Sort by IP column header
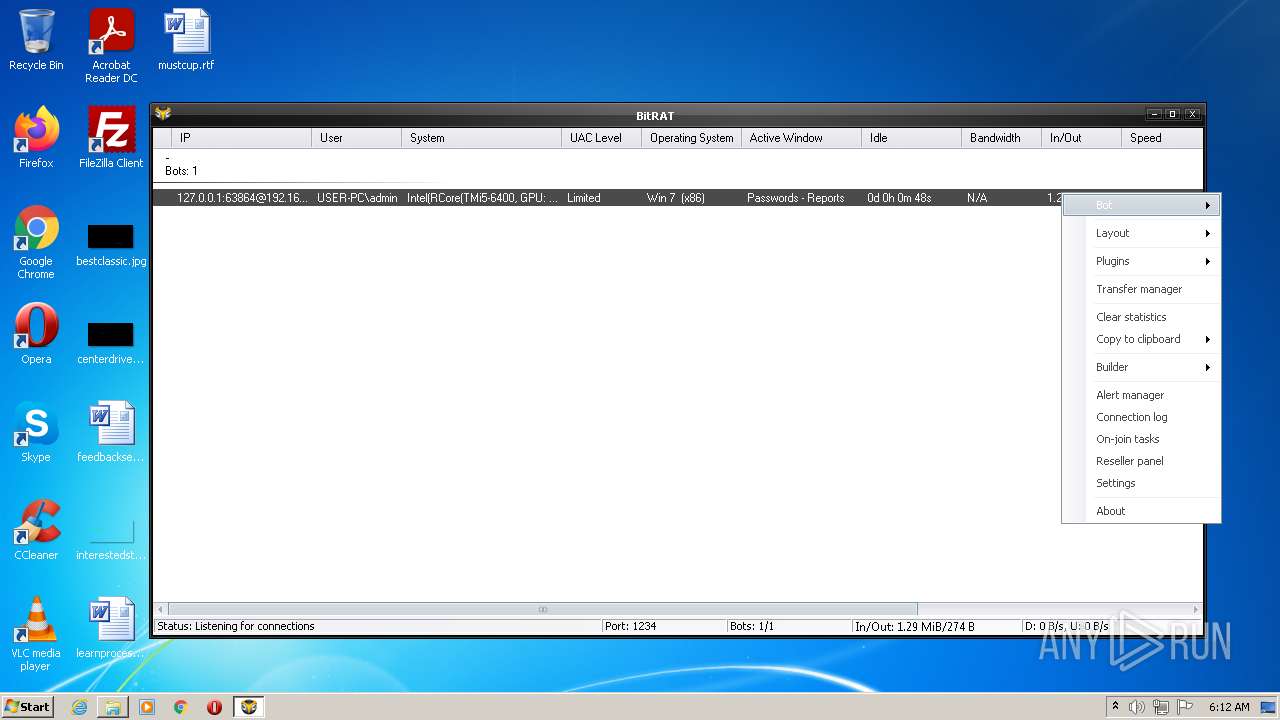The height and width of the screenshot is (720, 1280). coord(241,138)
